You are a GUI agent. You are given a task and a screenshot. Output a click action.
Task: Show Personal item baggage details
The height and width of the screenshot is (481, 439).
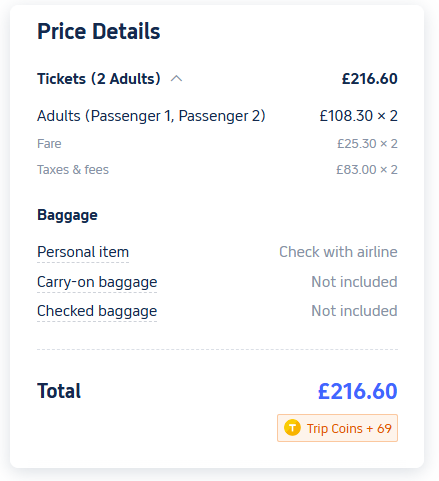tap(83, 252)
